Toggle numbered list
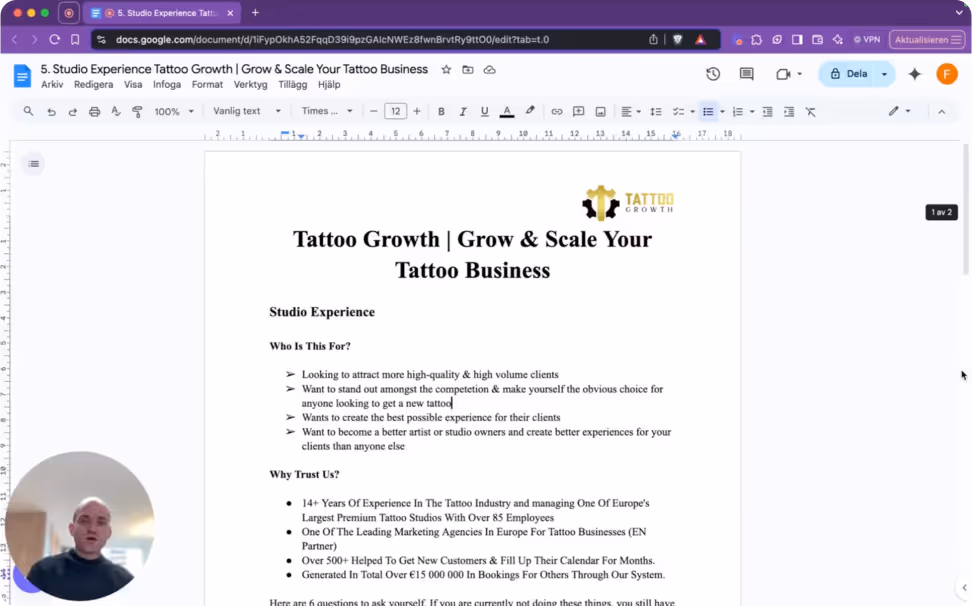 tap(738, 112)
